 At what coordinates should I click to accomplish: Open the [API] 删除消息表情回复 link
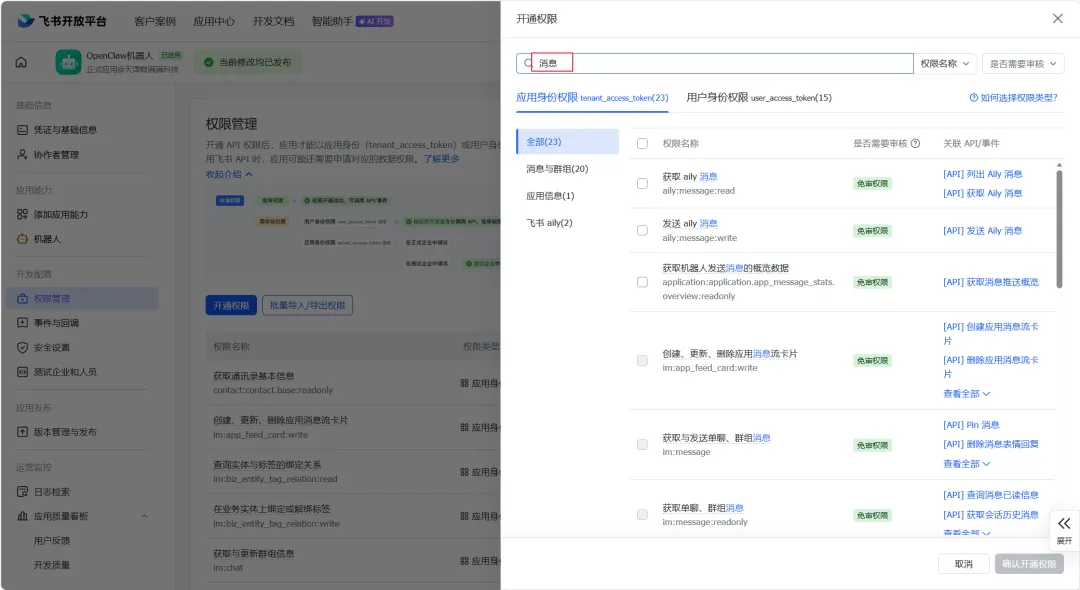[x=990, y=444]
